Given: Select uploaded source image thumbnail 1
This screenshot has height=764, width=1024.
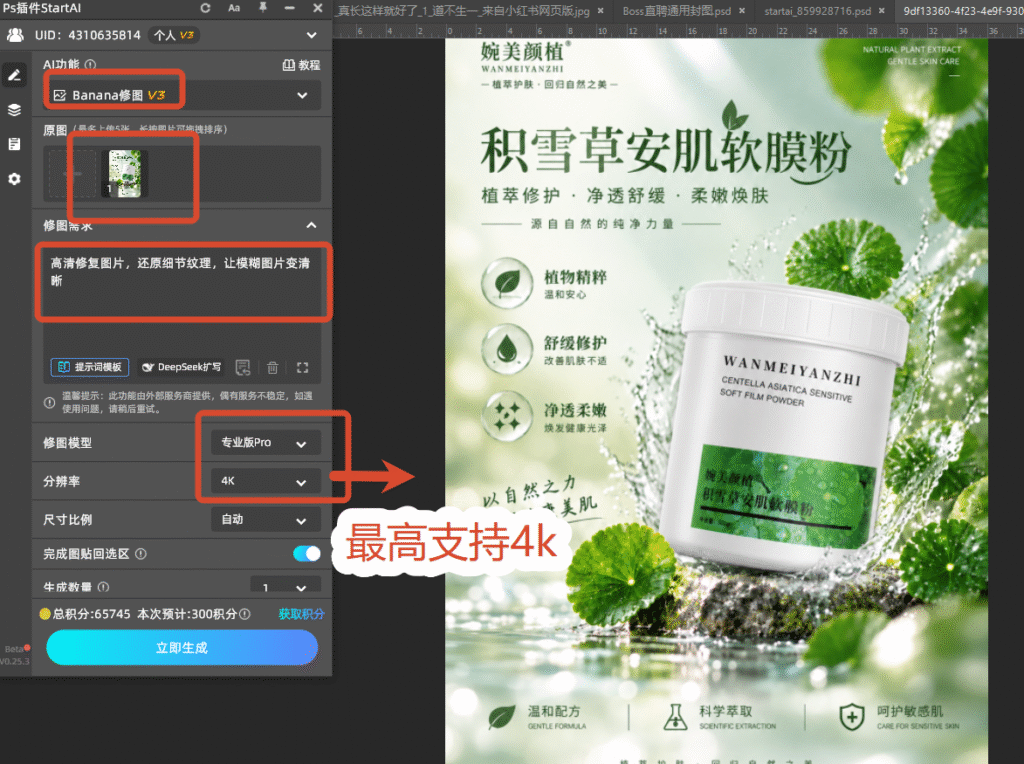Looking at the screenshot, I should (x=124, y=174).
